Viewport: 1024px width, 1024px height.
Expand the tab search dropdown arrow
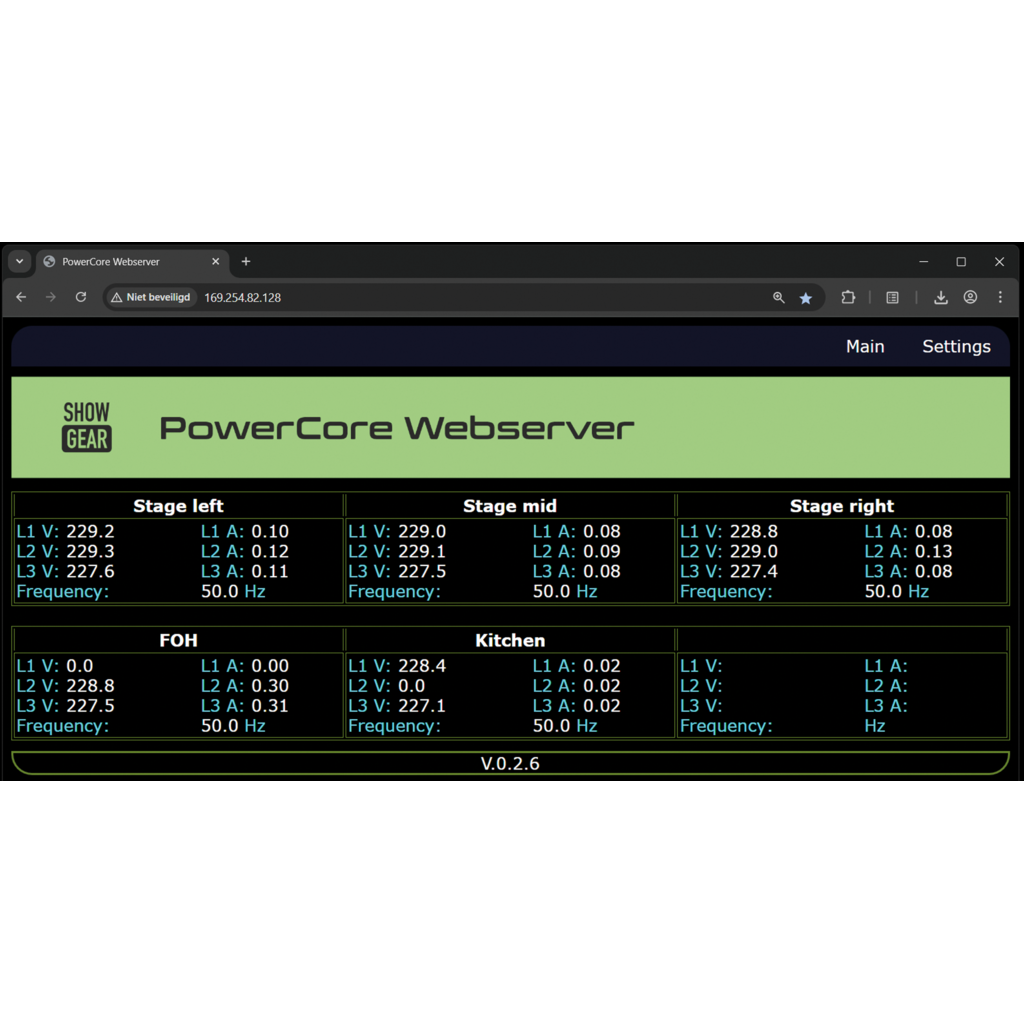(x=19, y=262)
